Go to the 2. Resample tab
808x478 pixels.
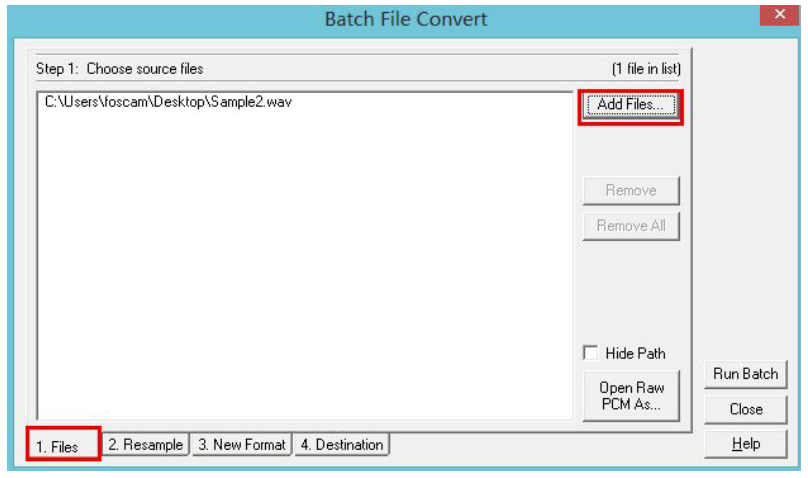click(146, 444)
